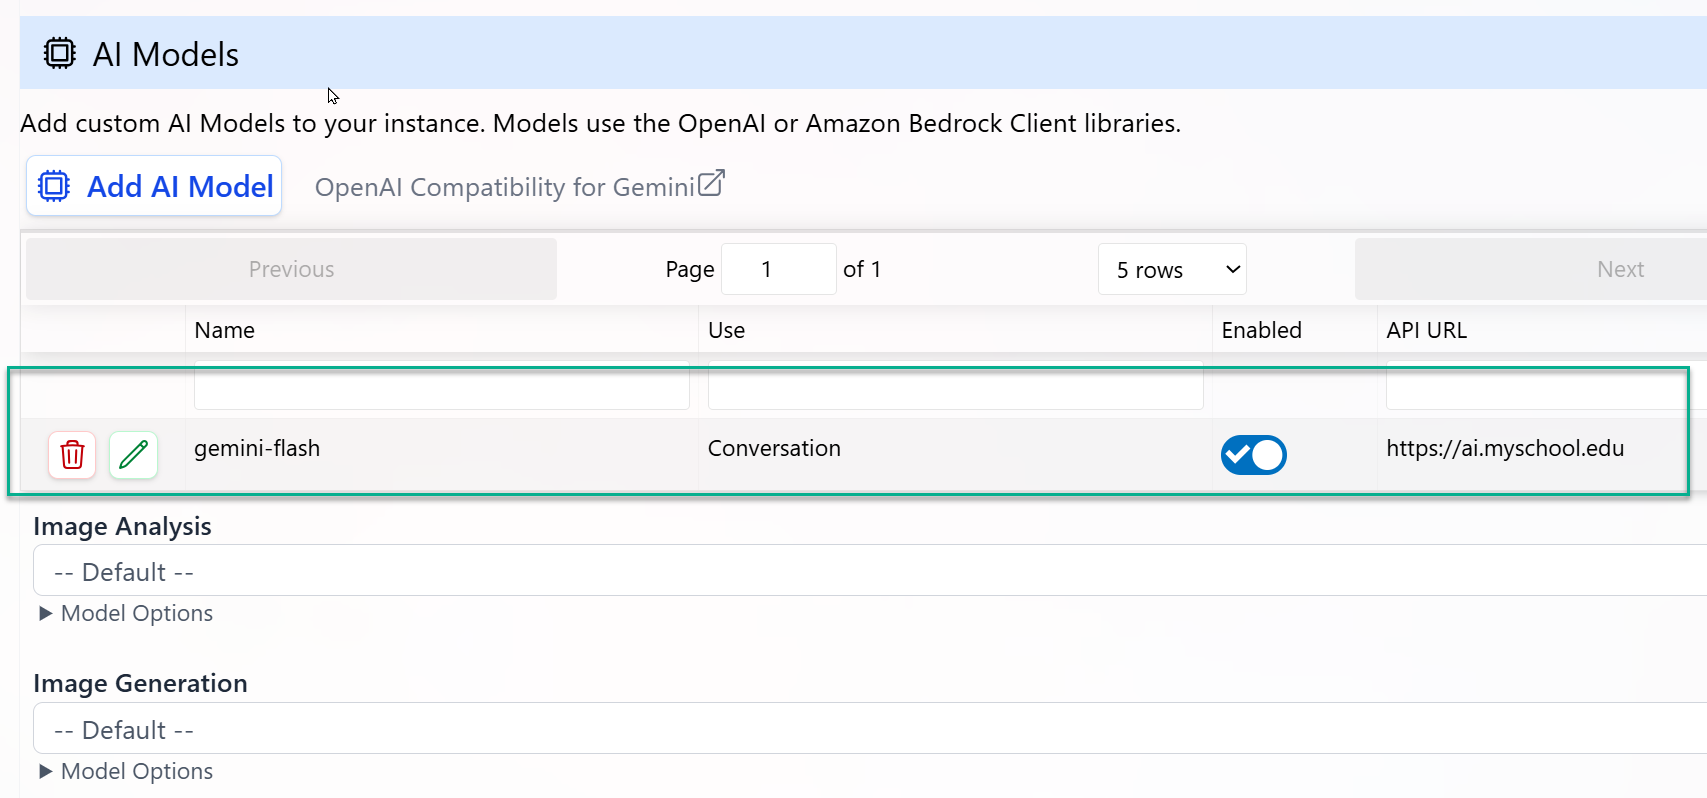Screen dimensions: 1707x798
Task: Expand Model Options under Image Analysis
Action: pyautogui.click(x=126, y=613)
